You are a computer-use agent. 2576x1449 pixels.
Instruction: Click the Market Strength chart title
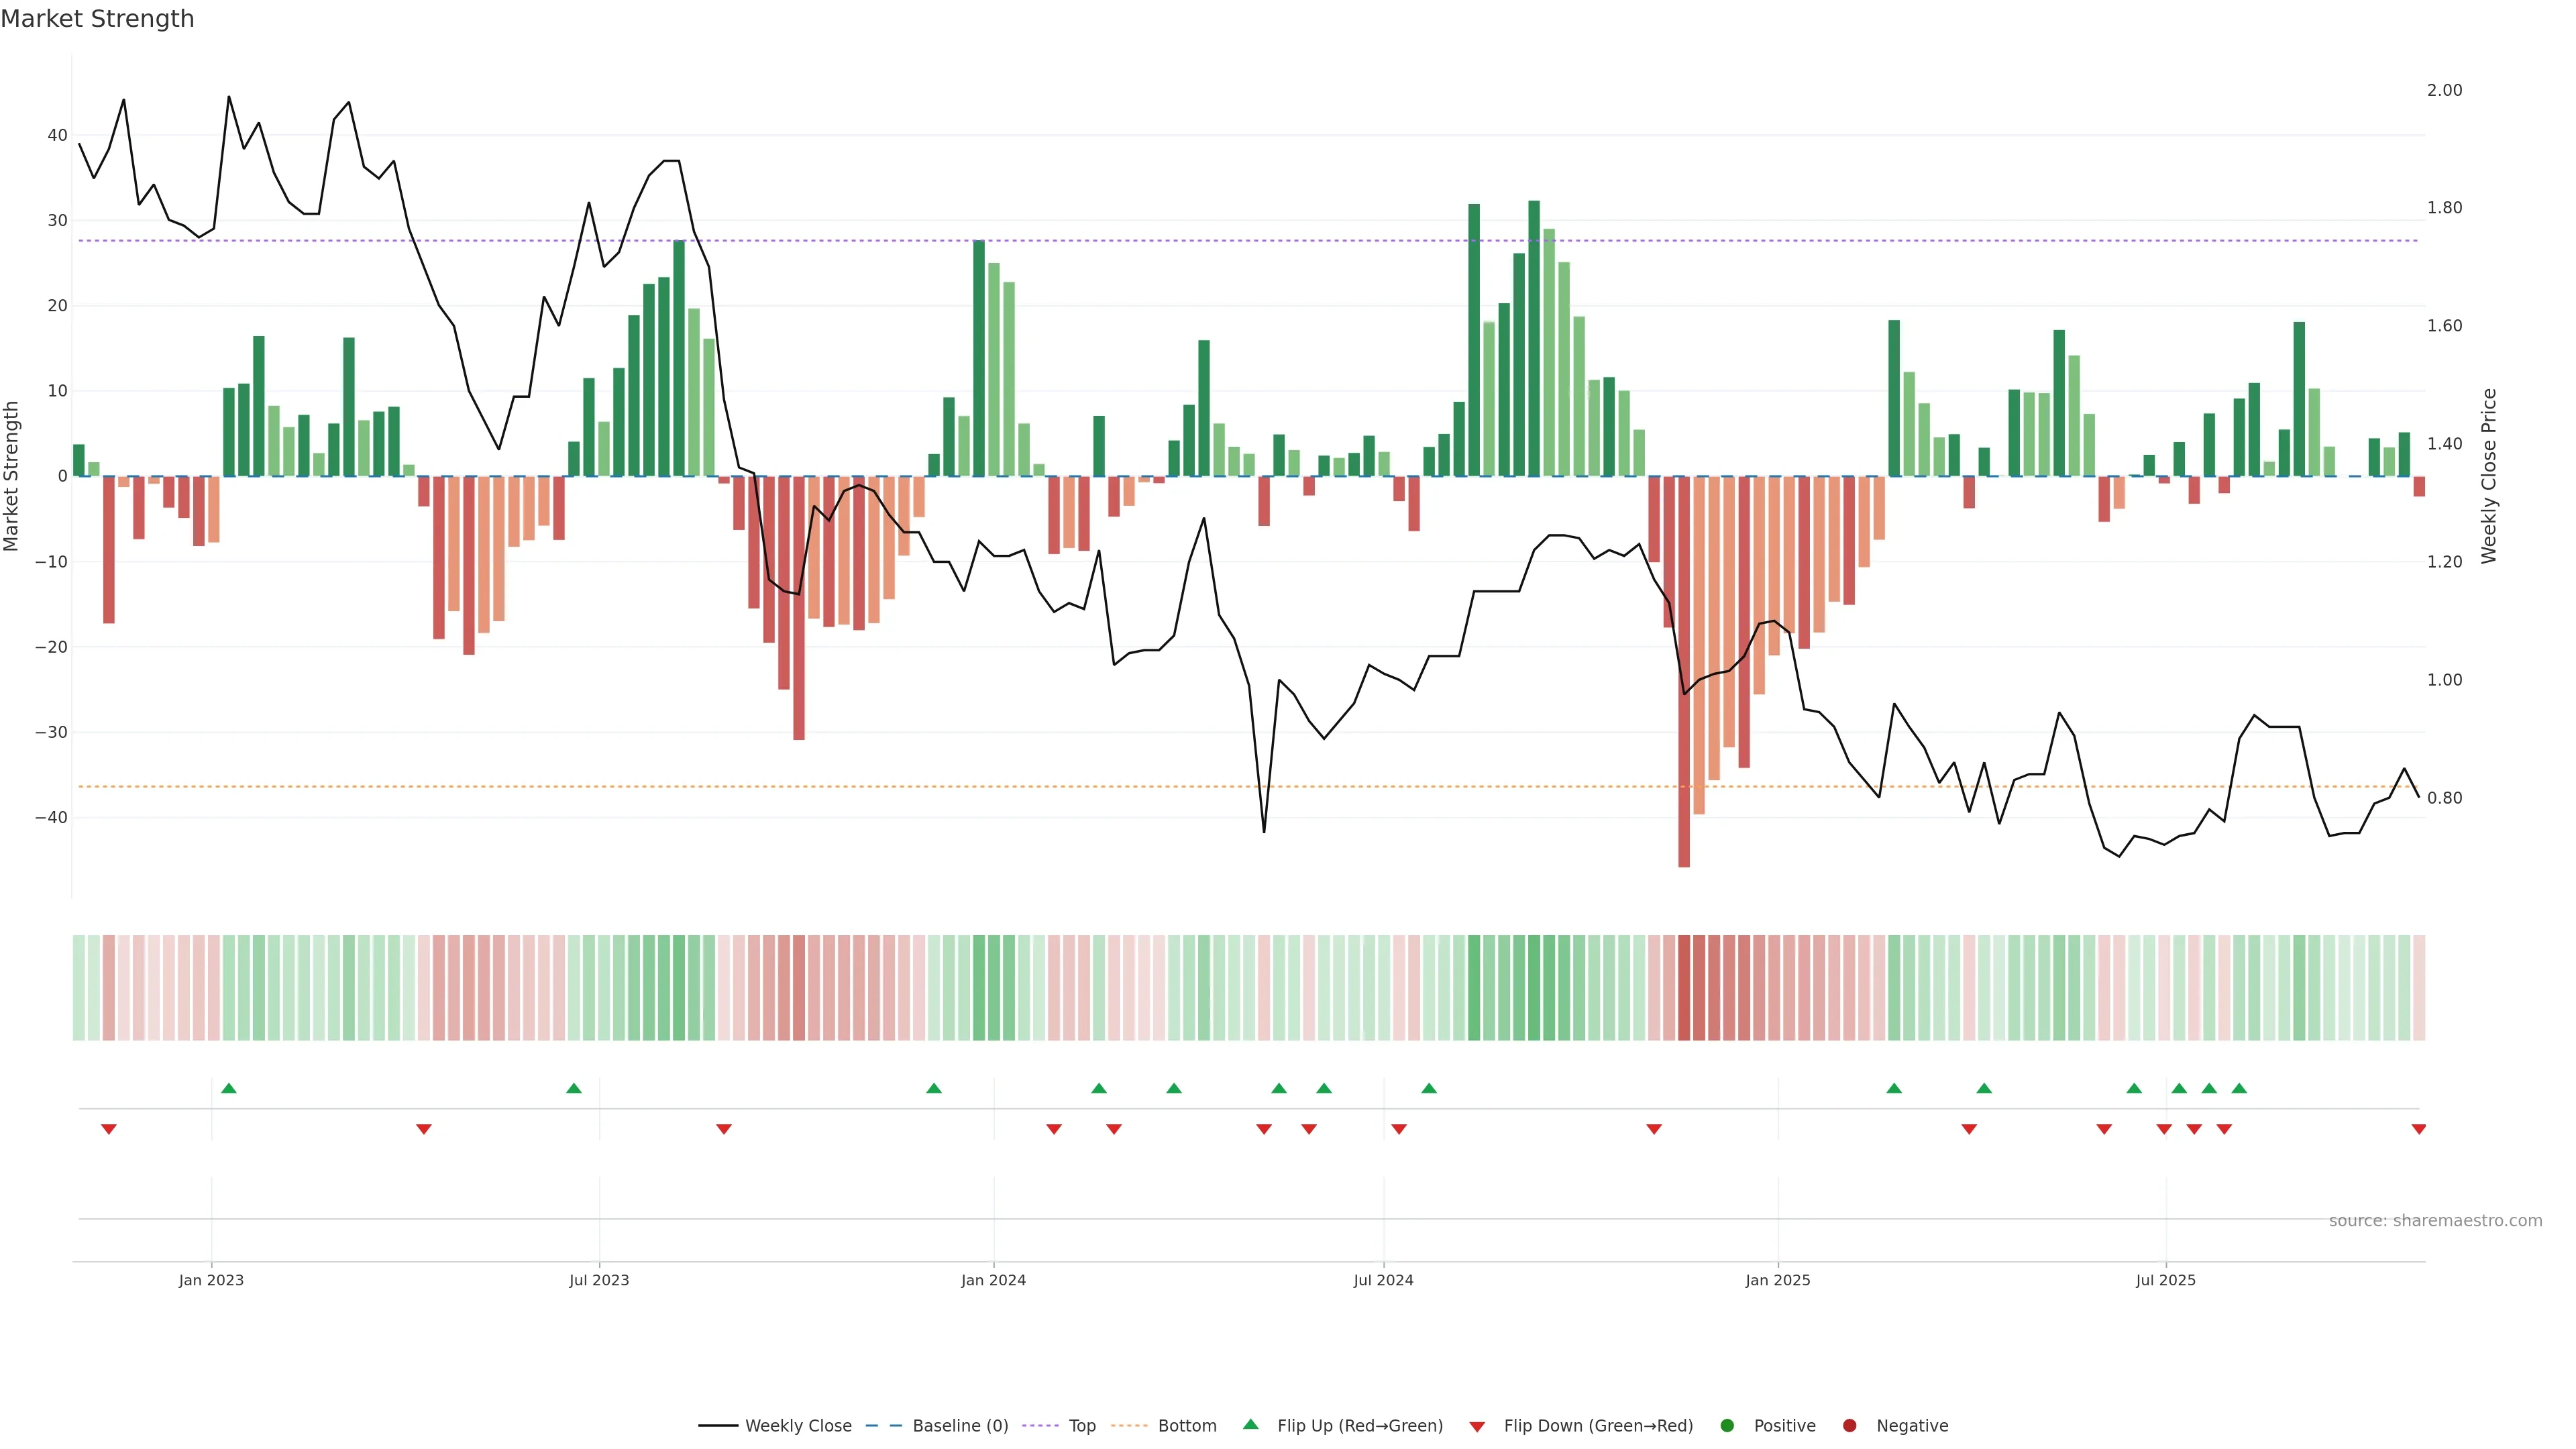click(97, 19)
